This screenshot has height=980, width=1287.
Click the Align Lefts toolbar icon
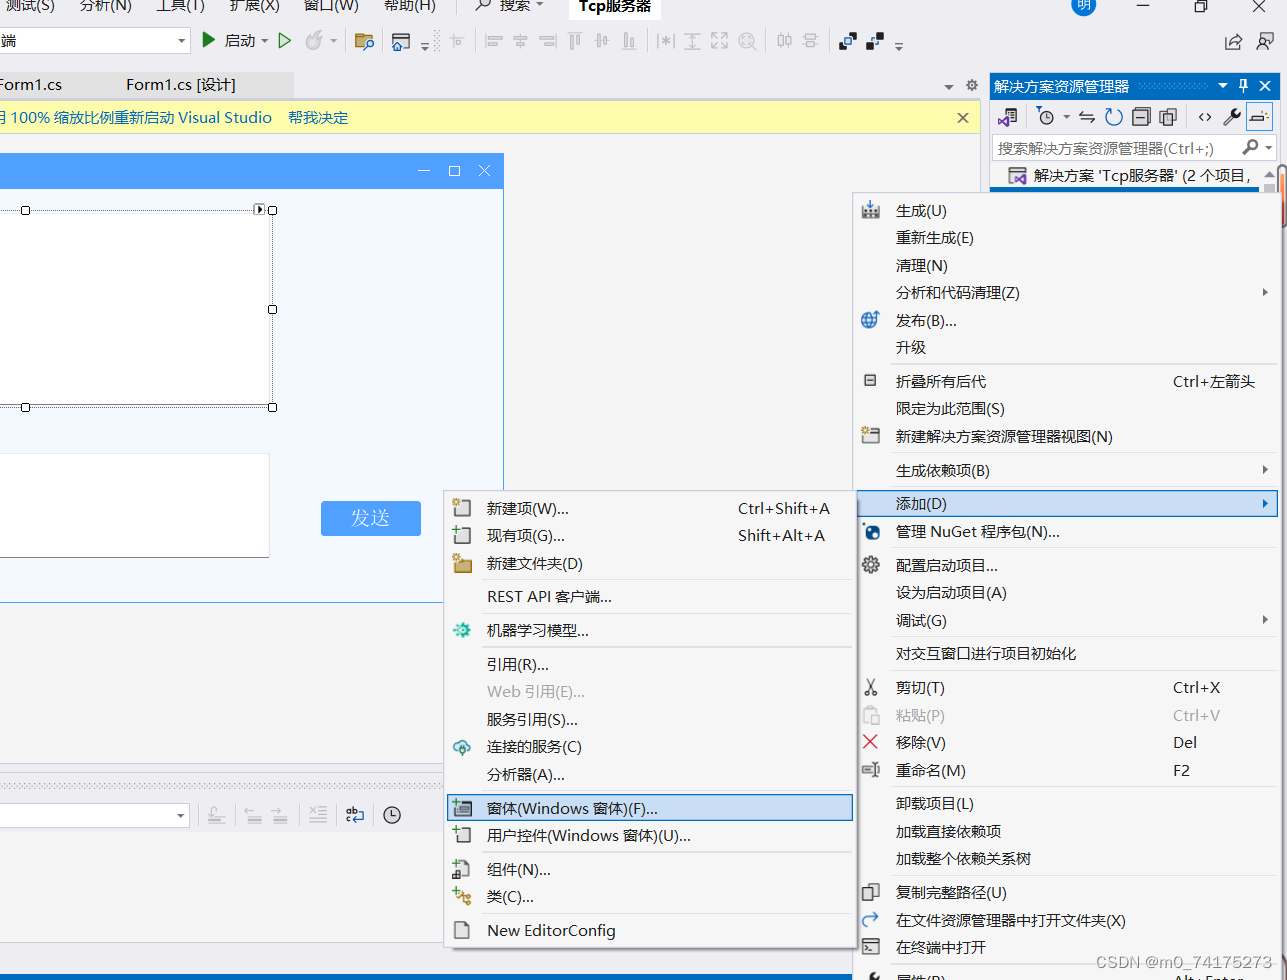click(494, 41)
